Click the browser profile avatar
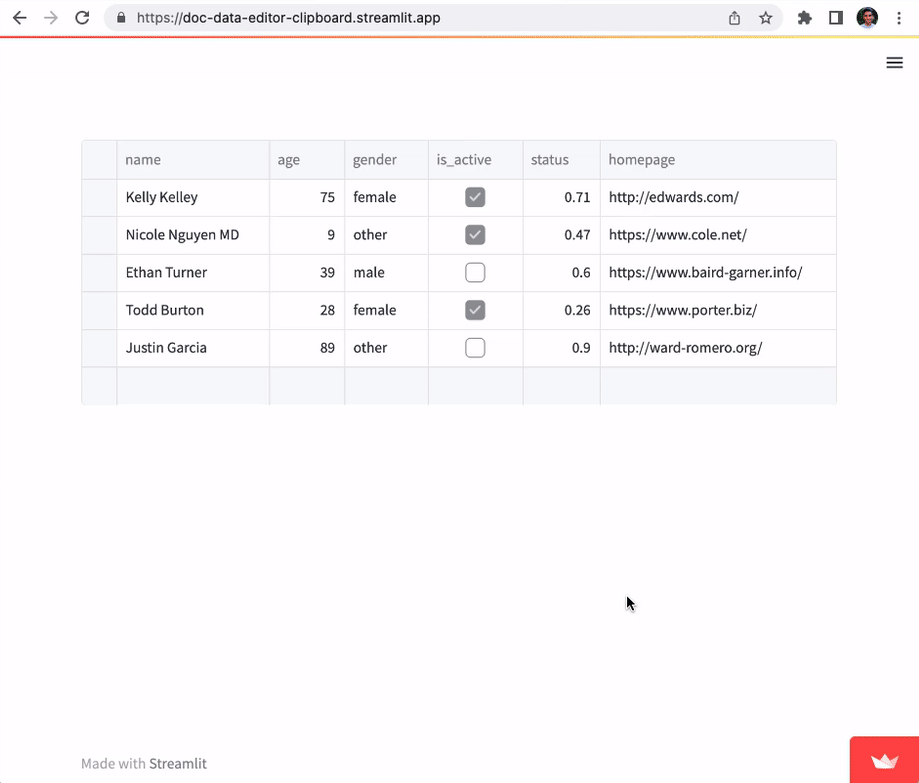The width and height of the screenshot is (919, 783). tap(867, 17)
